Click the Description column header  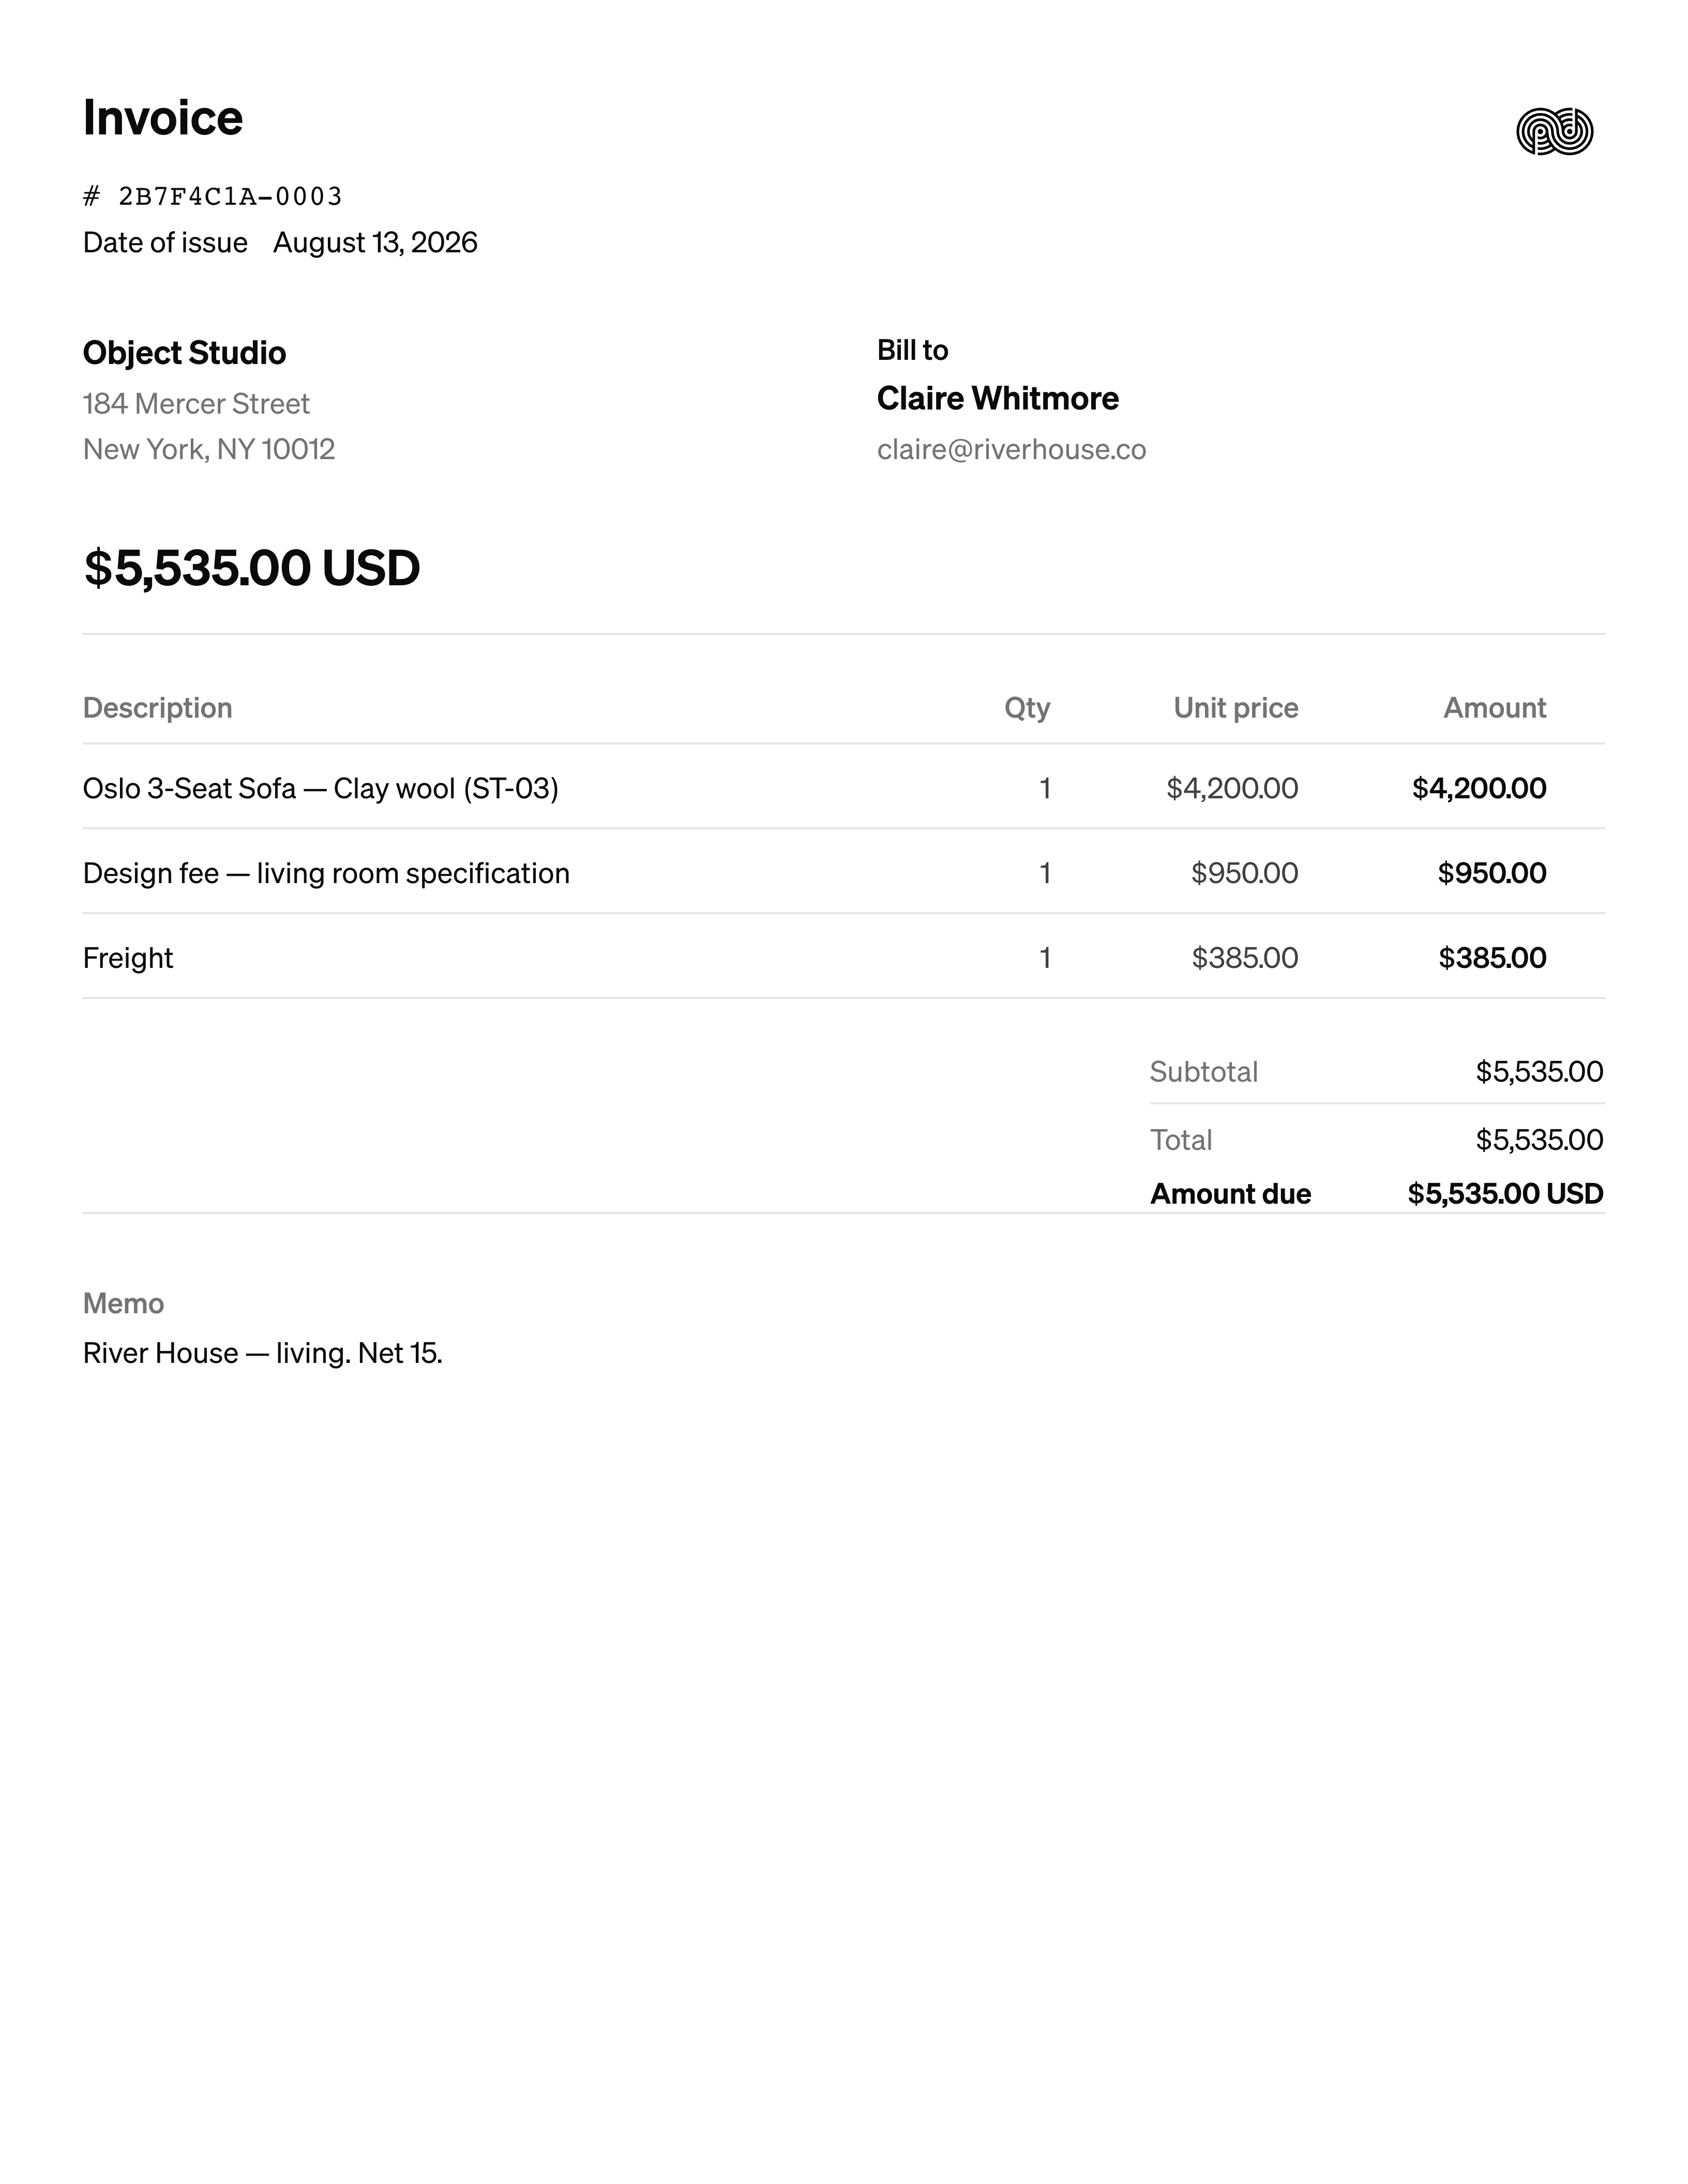pyautogui.click(x=157, y=708)
